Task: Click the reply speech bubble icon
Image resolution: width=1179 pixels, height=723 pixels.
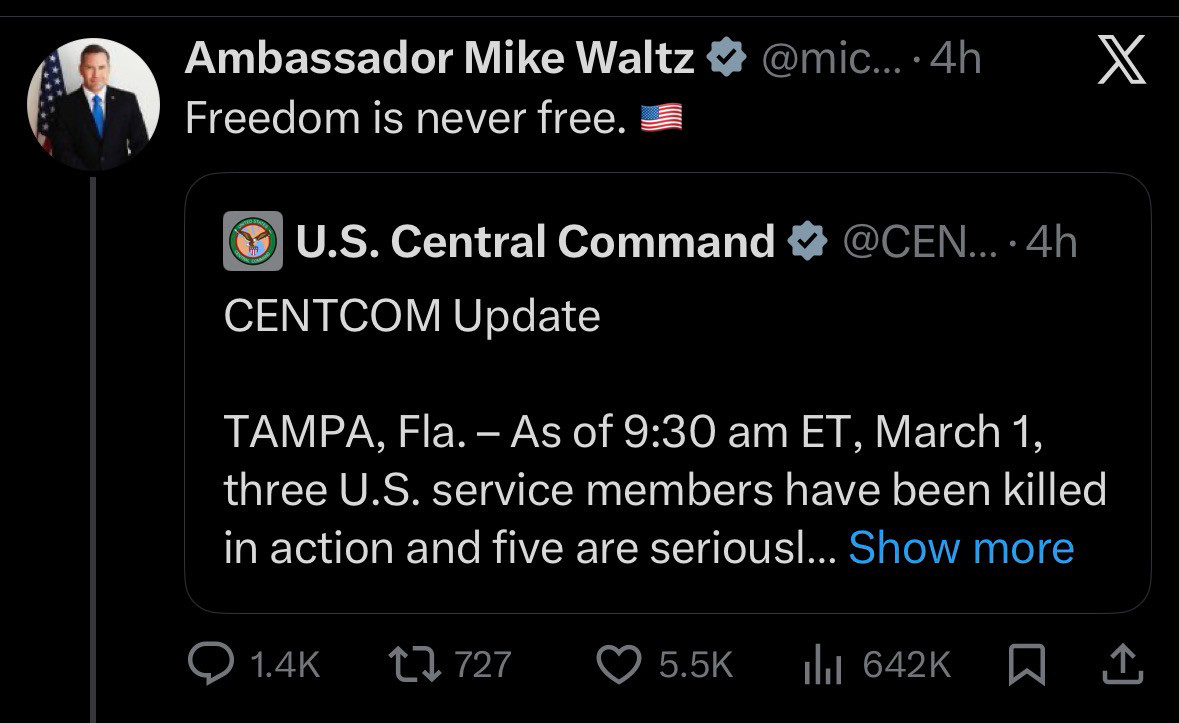Action: [x=209, y=665]
